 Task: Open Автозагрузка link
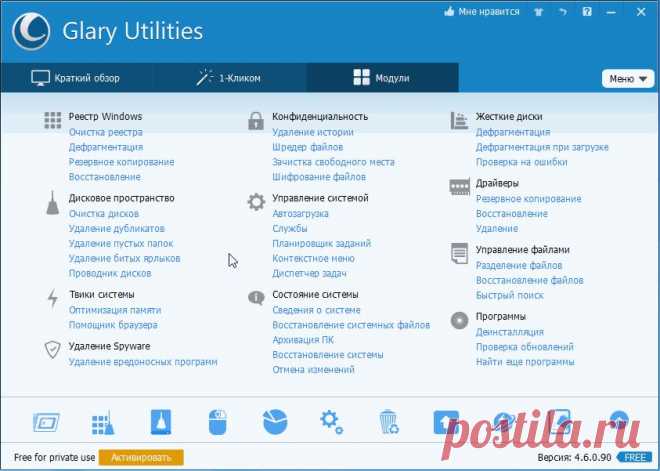tap(300, 214)
